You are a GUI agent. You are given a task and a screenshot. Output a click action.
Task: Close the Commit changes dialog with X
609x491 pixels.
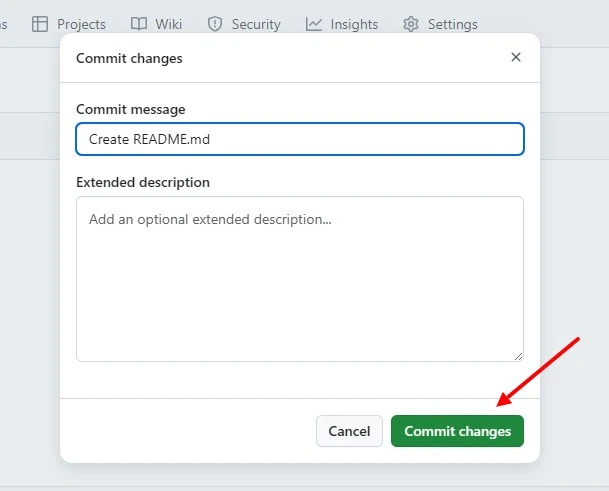516,57
